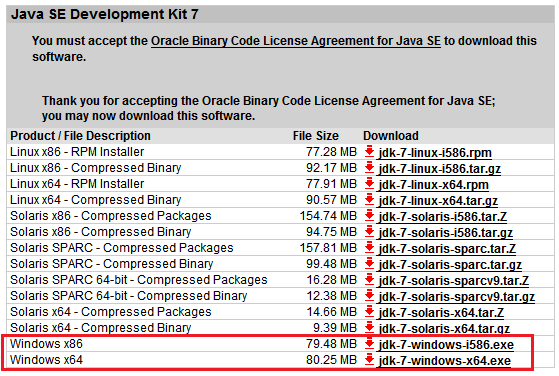Click the 'Solaris x64 - Compressed Binary' text
Viewport: 559px width, 376px height.
click(x=101, y=328)
